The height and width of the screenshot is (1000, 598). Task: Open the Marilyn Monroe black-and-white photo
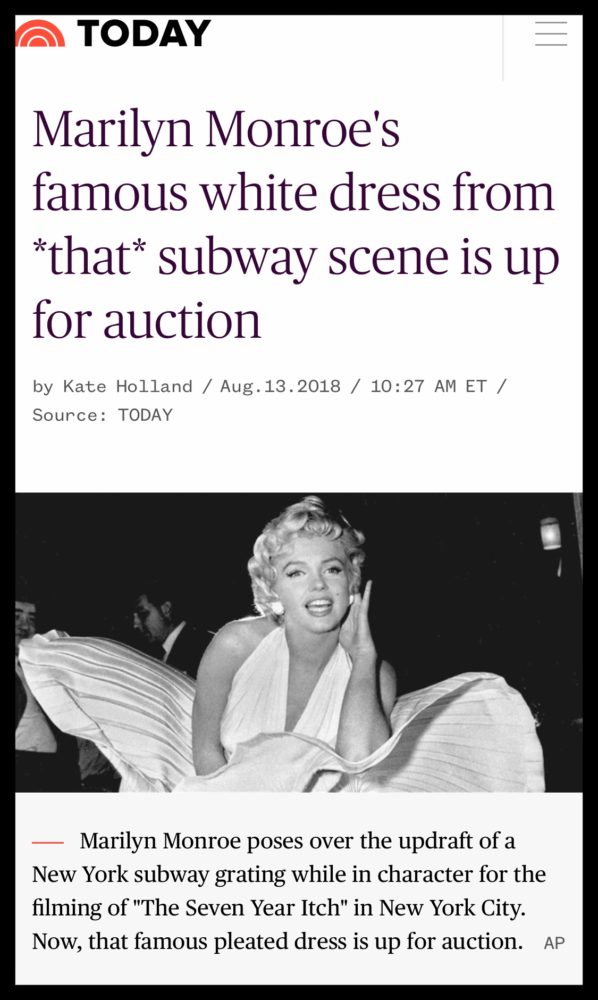click(299, 642)
